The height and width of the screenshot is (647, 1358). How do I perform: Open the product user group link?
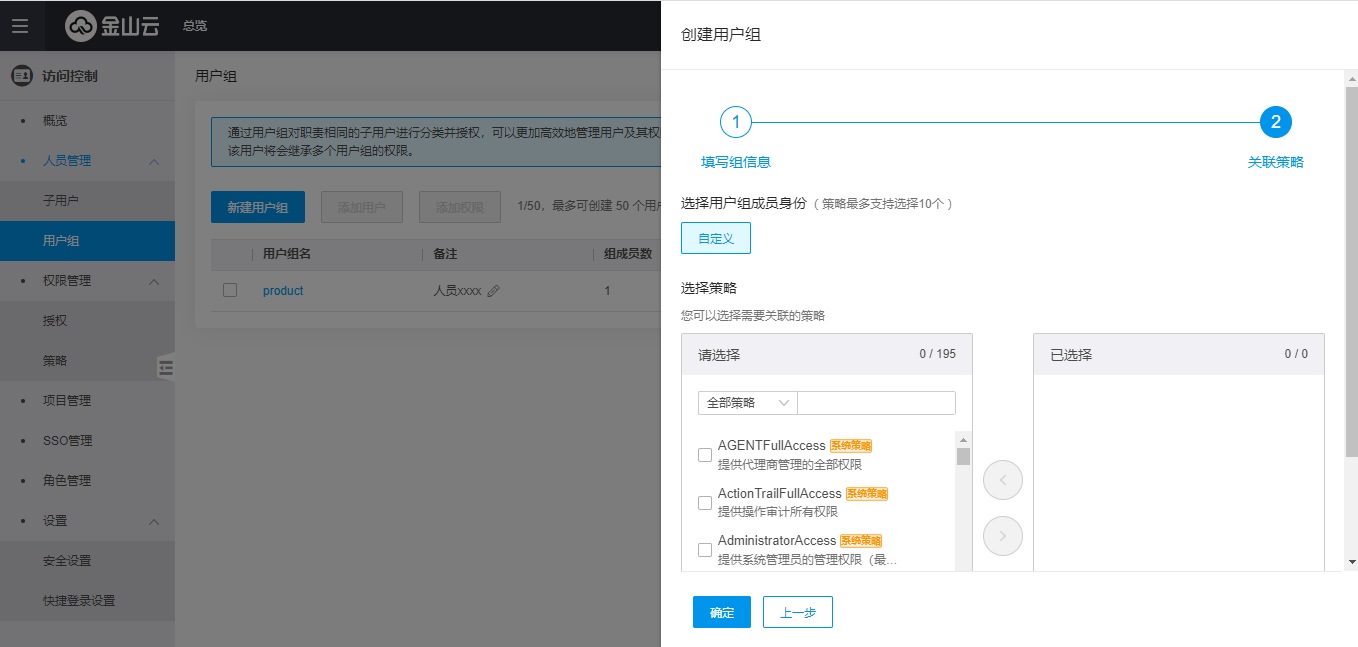point(283,291)
